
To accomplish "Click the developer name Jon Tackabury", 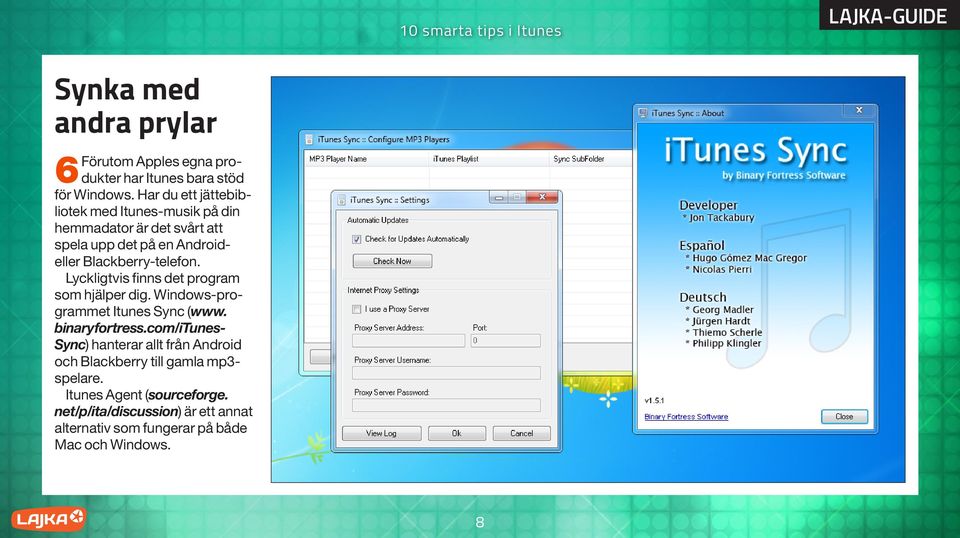I will [722, 218].
